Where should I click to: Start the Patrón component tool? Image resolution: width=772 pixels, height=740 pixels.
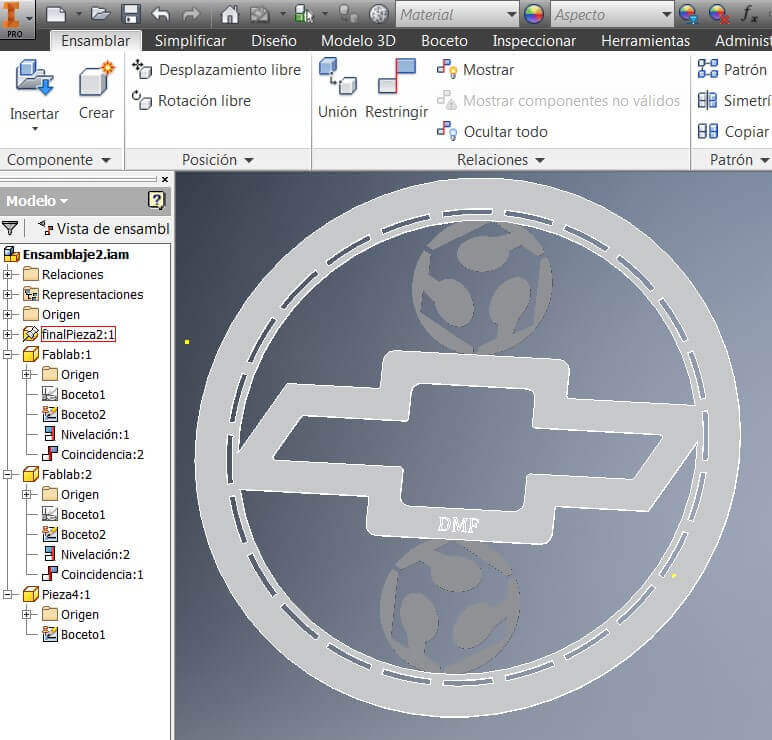pos(733,69)
